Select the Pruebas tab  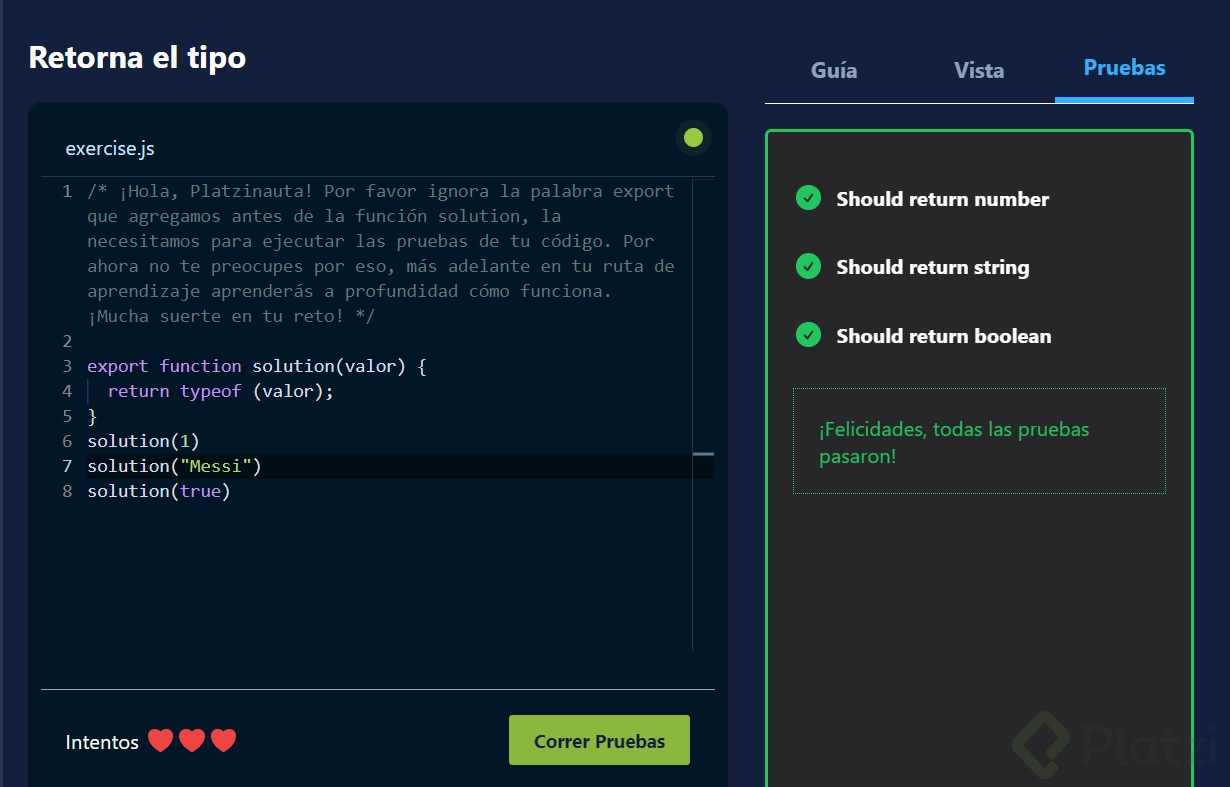pos(1124,68)
